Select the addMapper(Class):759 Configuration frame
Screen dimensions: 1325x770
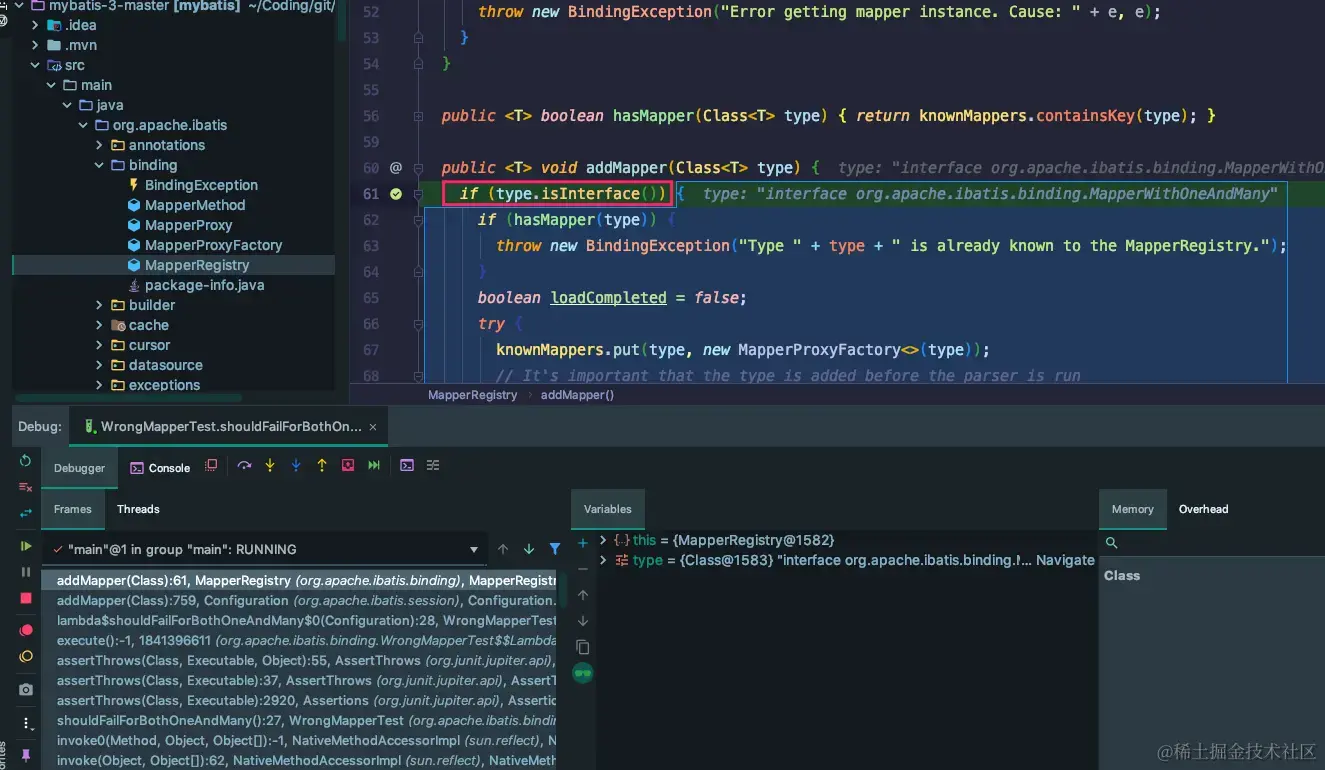click(299, 600)
